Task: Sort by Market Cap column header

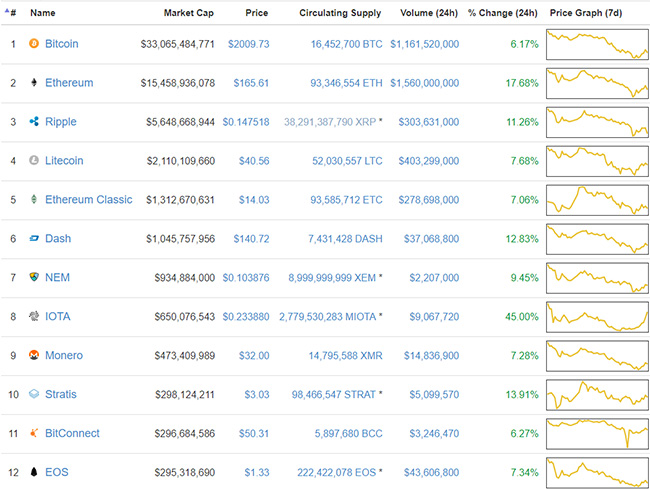Action: pos(189,14)
